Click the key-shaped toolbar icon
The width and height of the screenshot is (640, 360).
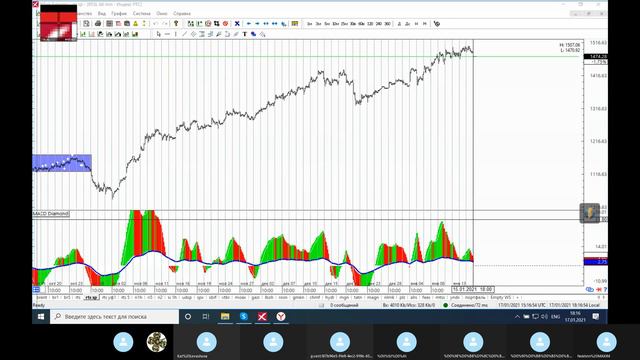click(x=176, y=24)
